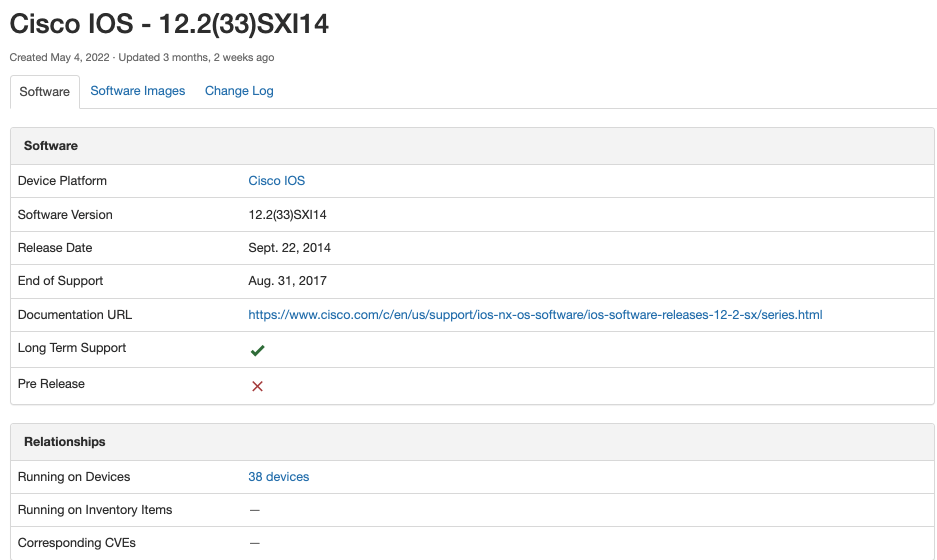This screenshot has height=560, width=937.
Task: Select the Release Date value Sept. 22, 2014
Action: 289,247
